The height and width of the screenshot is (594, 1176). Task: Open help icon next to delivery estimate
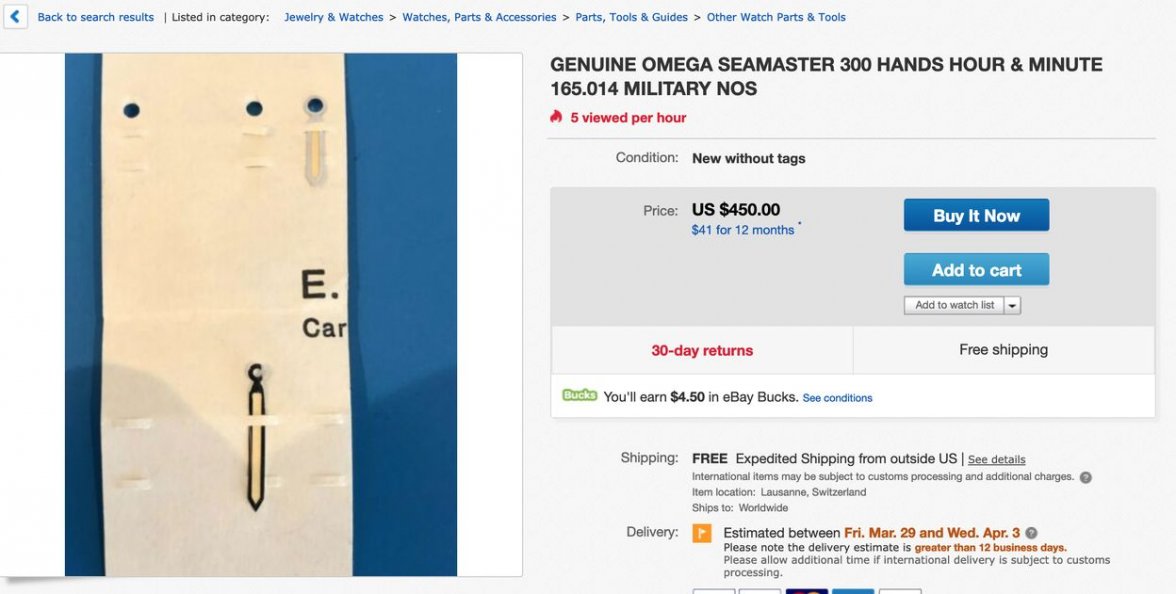[1031, 533]
